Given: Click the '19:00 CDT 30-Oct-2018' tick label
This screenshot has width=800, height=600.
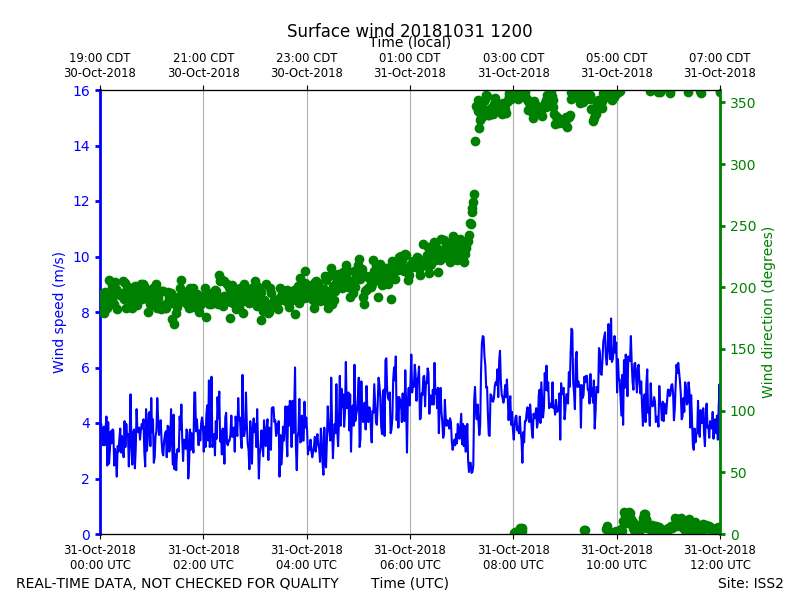Looking at the screenshot, I should coord(100,65).
